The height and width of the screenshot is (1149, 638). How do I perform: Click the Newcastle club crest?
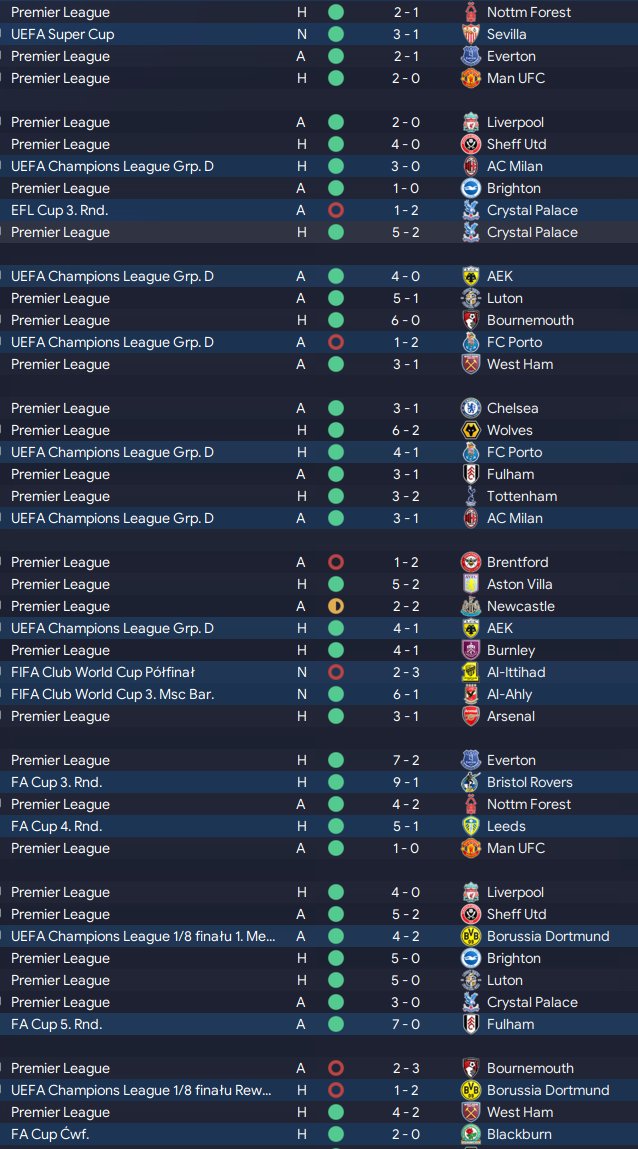point(470,606)
